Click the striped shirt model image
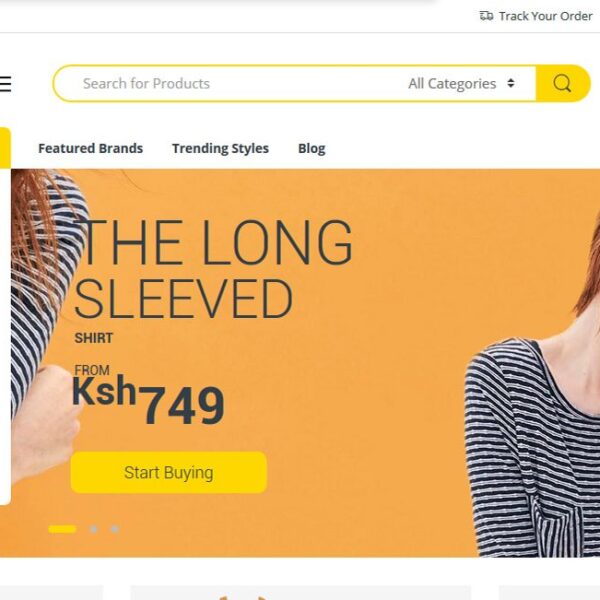600x600 pixels. (533, 421)
